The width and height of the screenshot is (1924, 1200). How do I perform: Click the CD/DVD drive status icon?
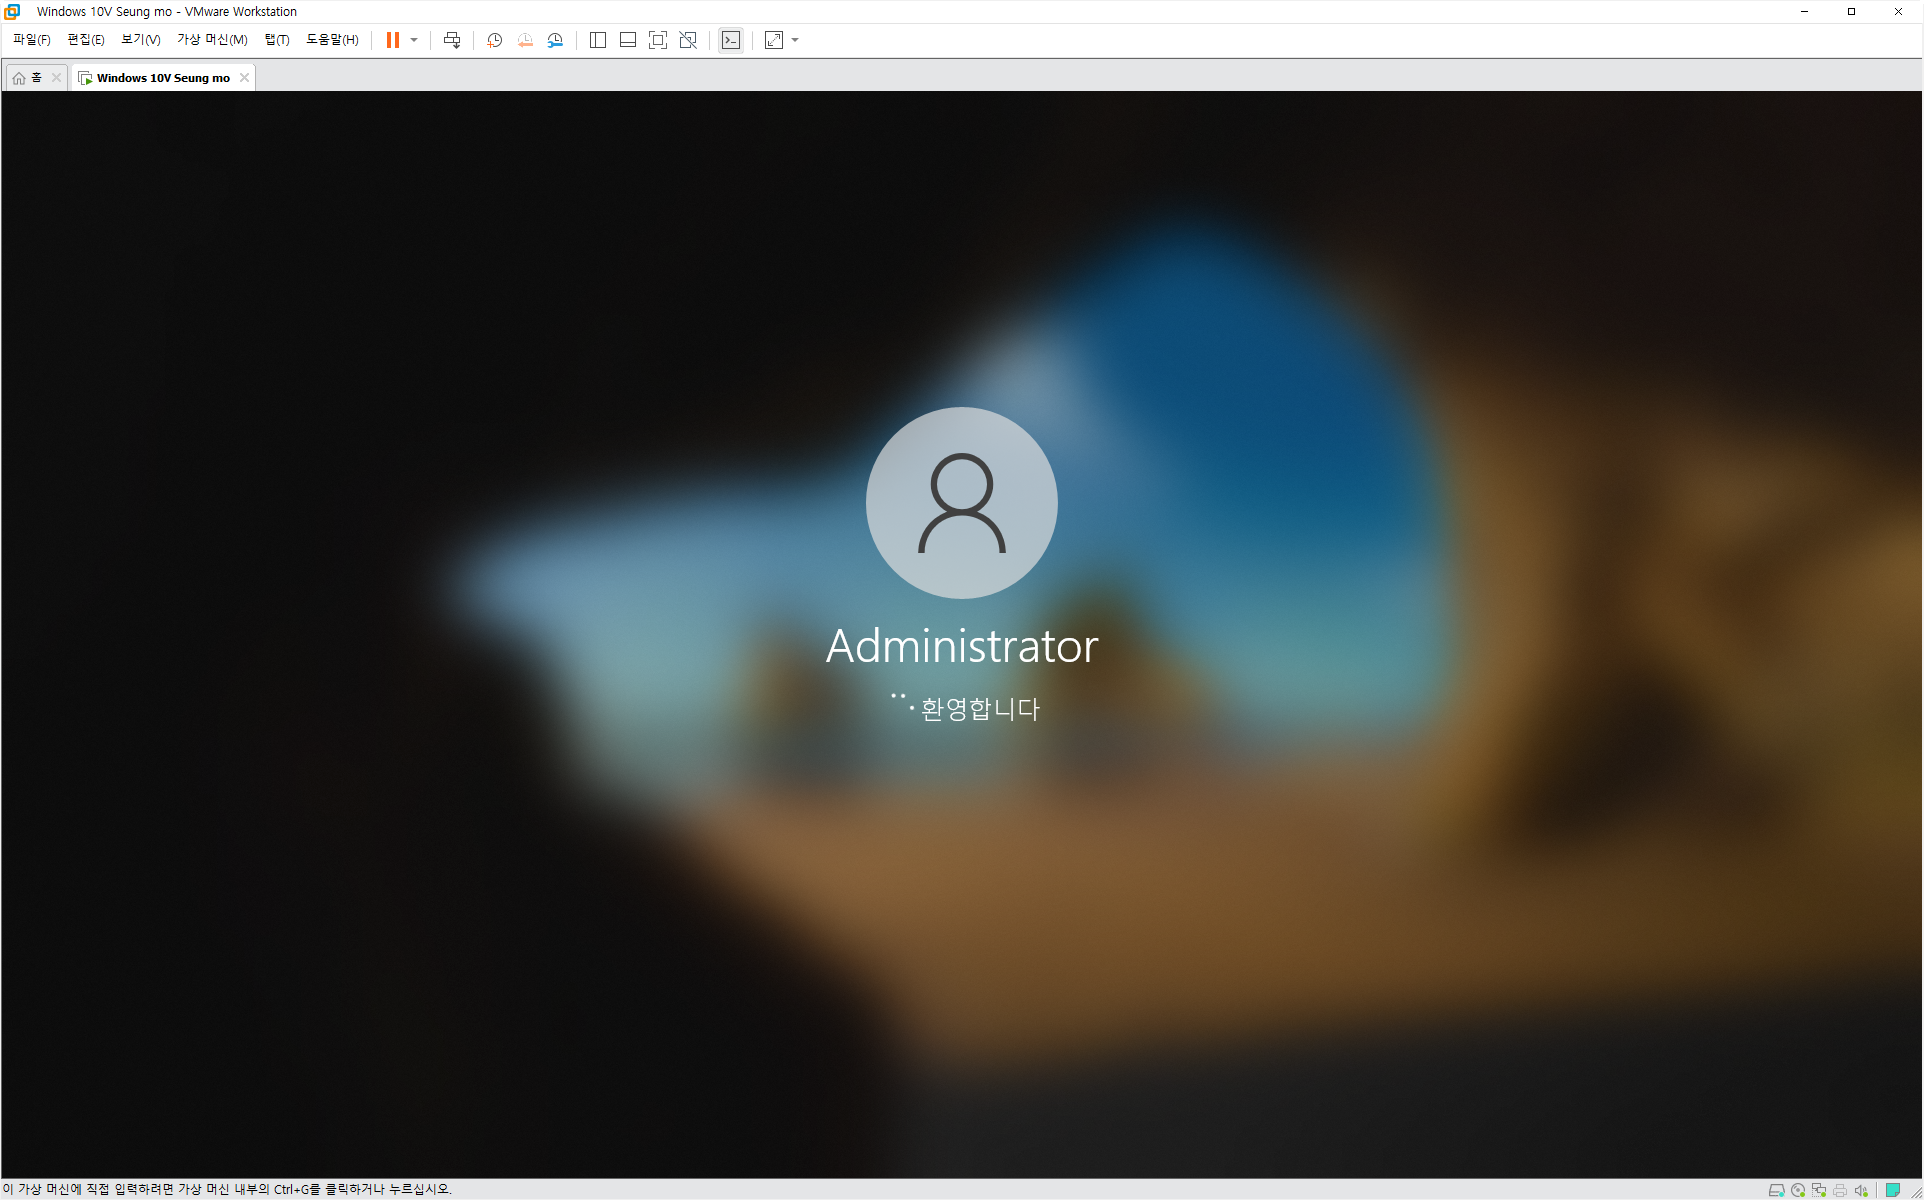1798,1190
